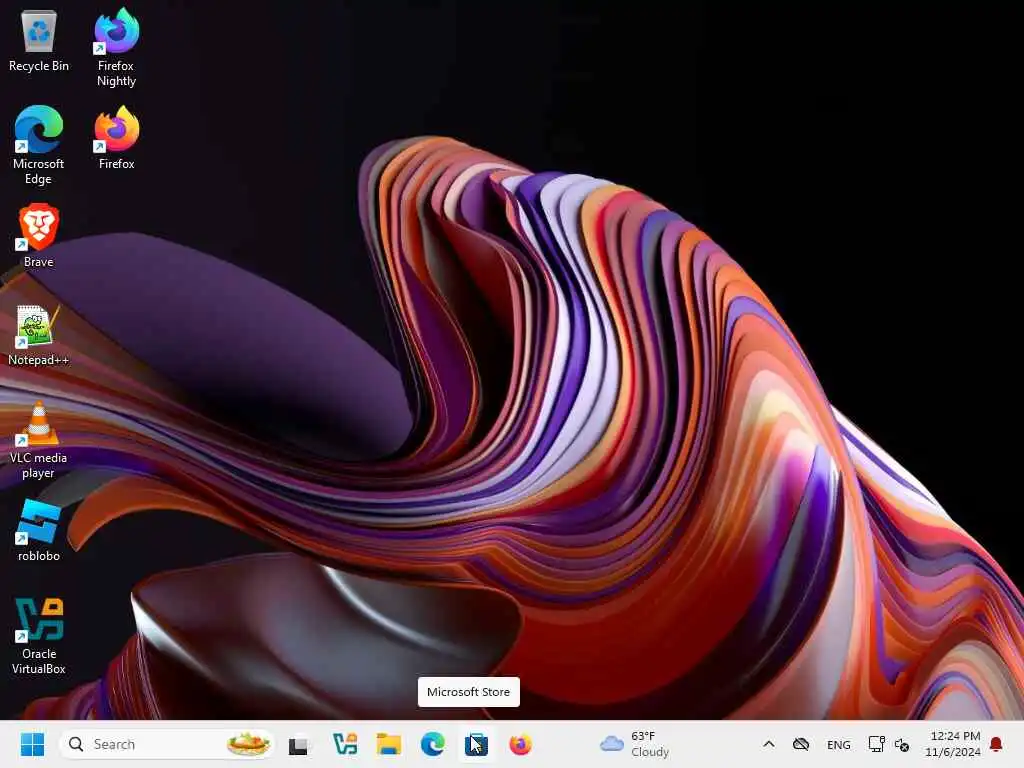Image resolution: width=1024 pixels, height=768 pixels.
Task: Select the Firefox desktop shortcut
Action: (x=116, y=138)
